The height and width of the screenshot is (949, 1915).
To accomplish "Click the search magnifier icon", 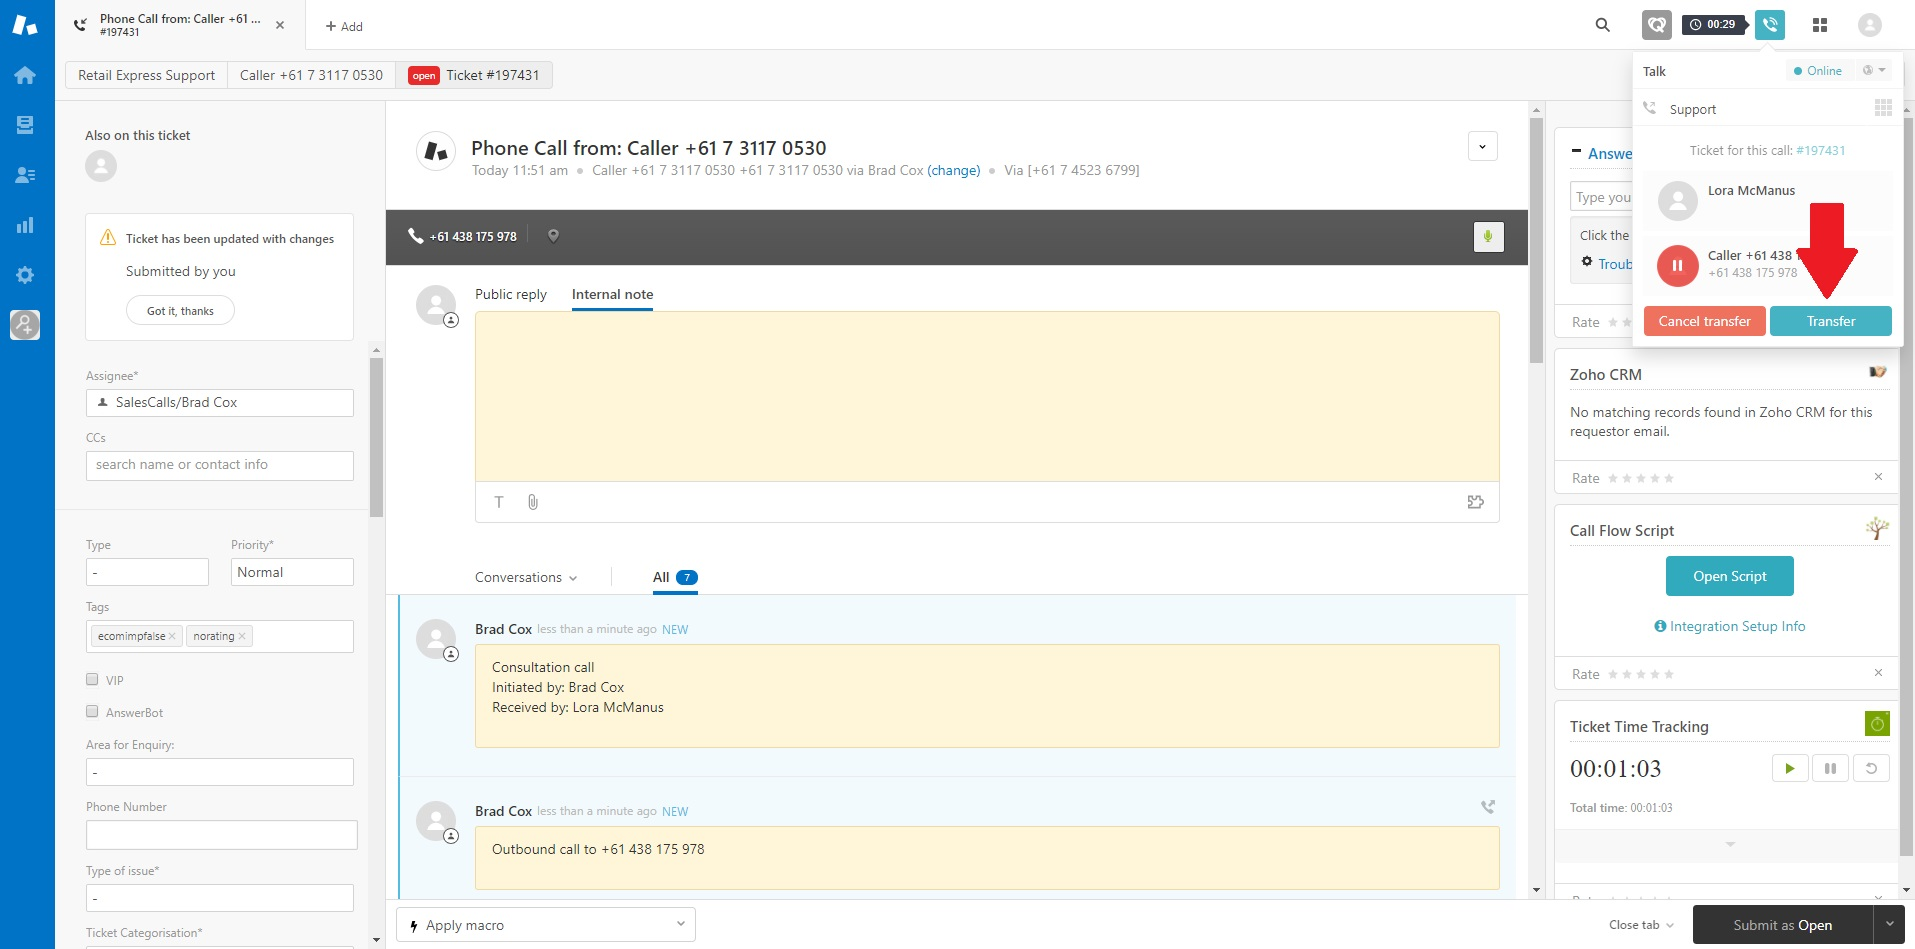I will click(1602, 25).
